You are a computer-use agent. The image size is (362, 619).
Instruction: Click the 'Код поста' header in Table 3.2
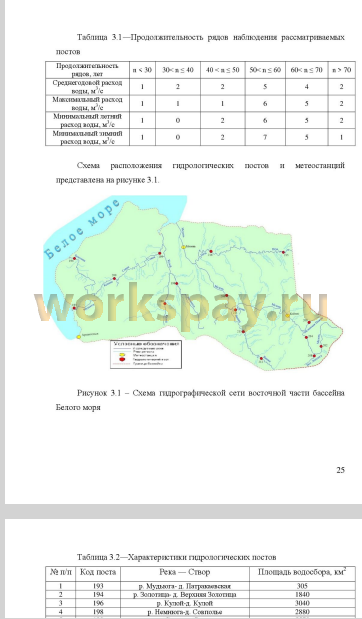(x=98, y=572)
